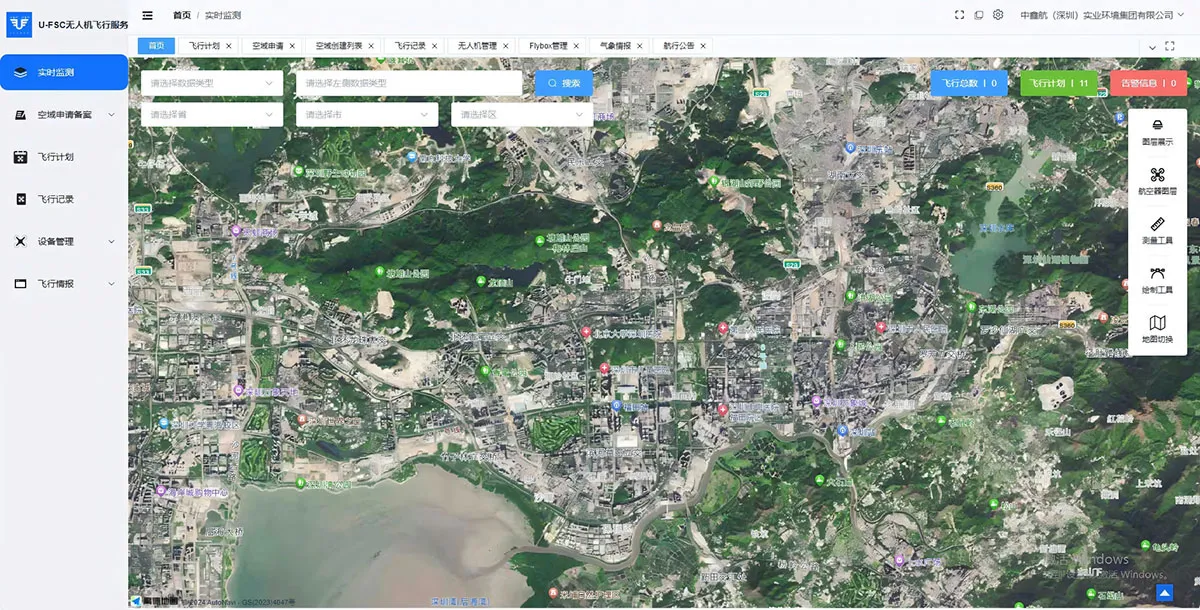Switch to the 气象情报 tab
This screenshot has height=610, width=1200.
click(x=615, y=46)
